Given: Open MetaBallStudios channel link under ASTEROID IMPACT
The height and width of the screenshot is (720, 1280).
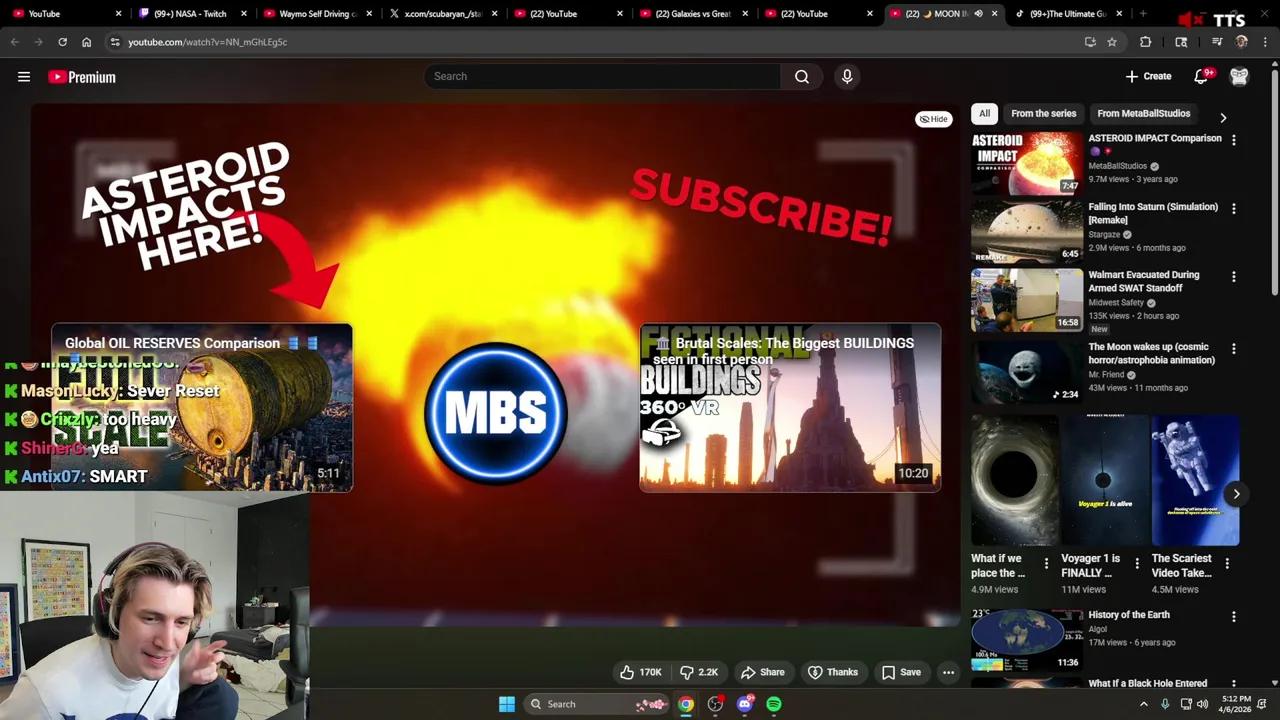Looking at the screenshot, I should [1117, 166].
